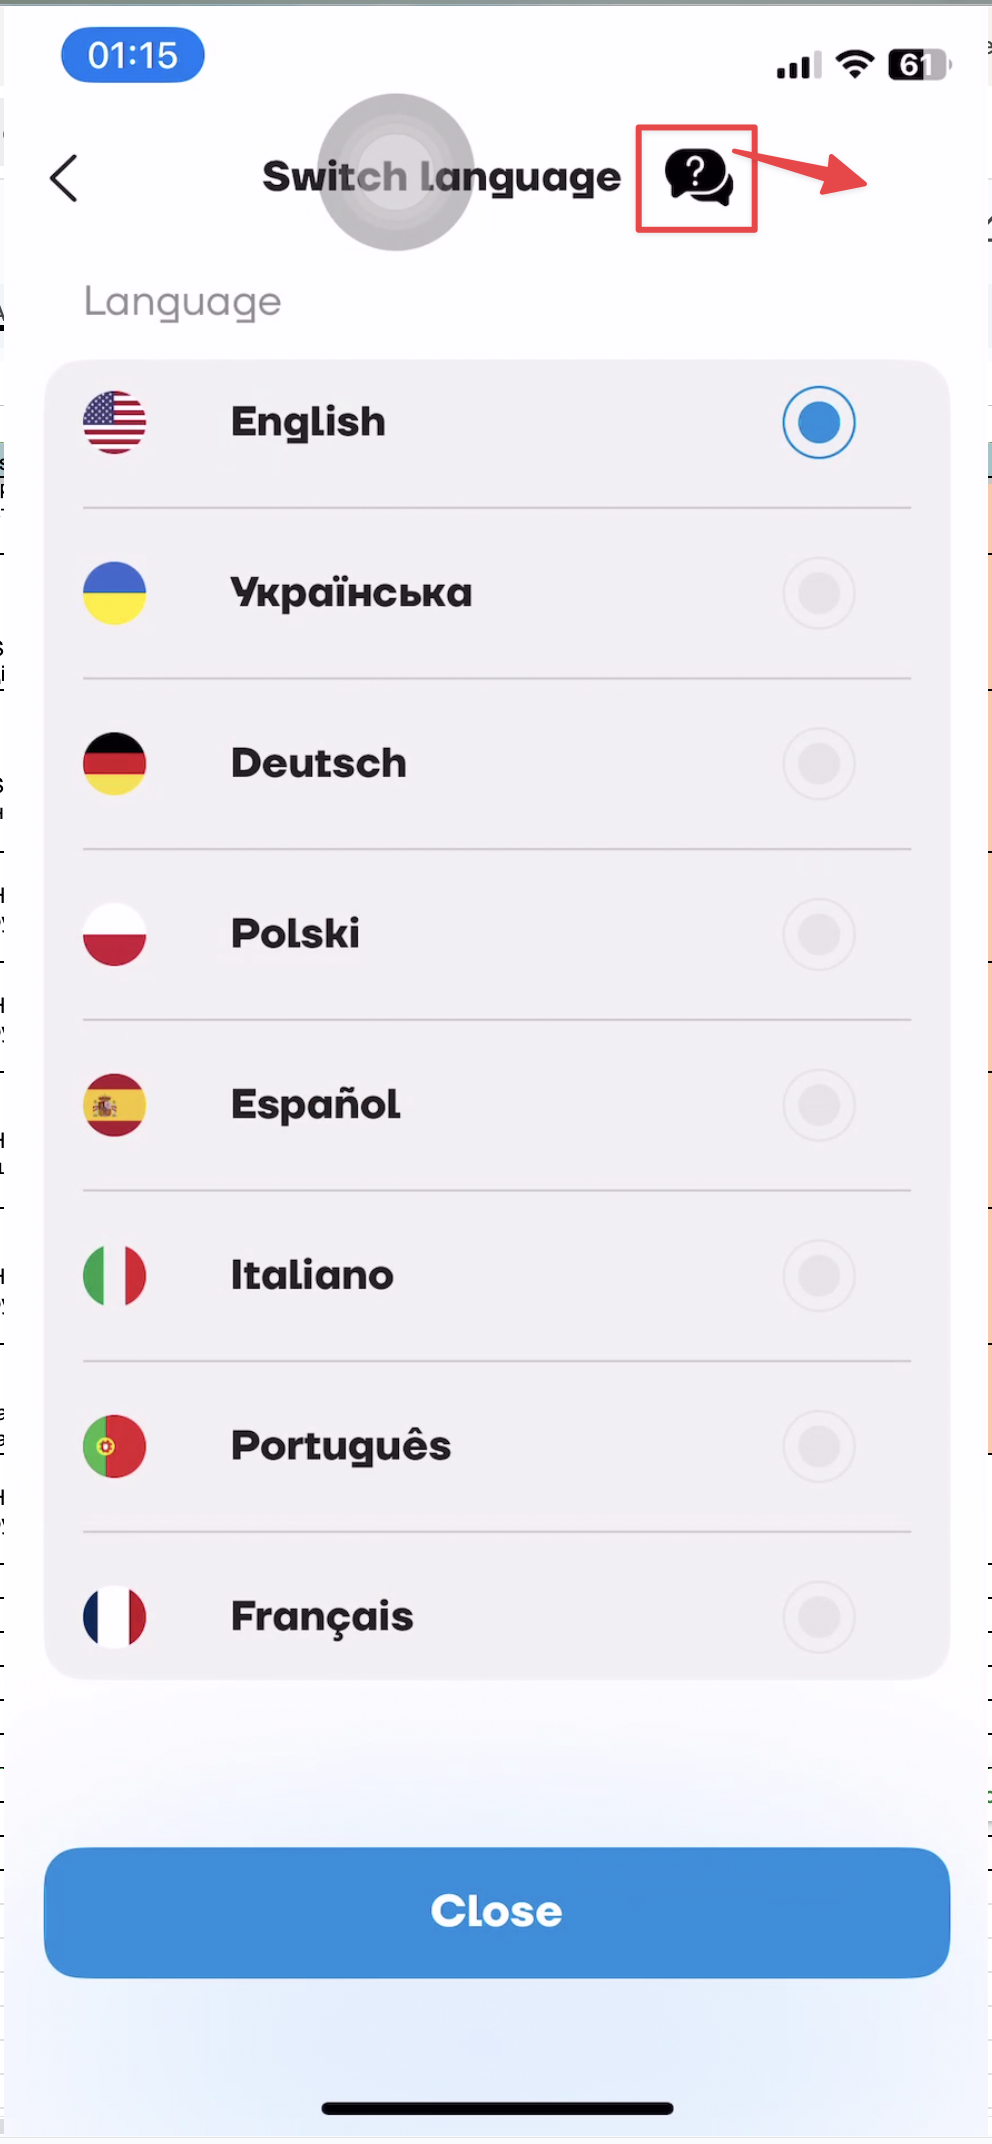Tap the Spanish flag icon
992x2144 pixels.
click(114, 1105)
